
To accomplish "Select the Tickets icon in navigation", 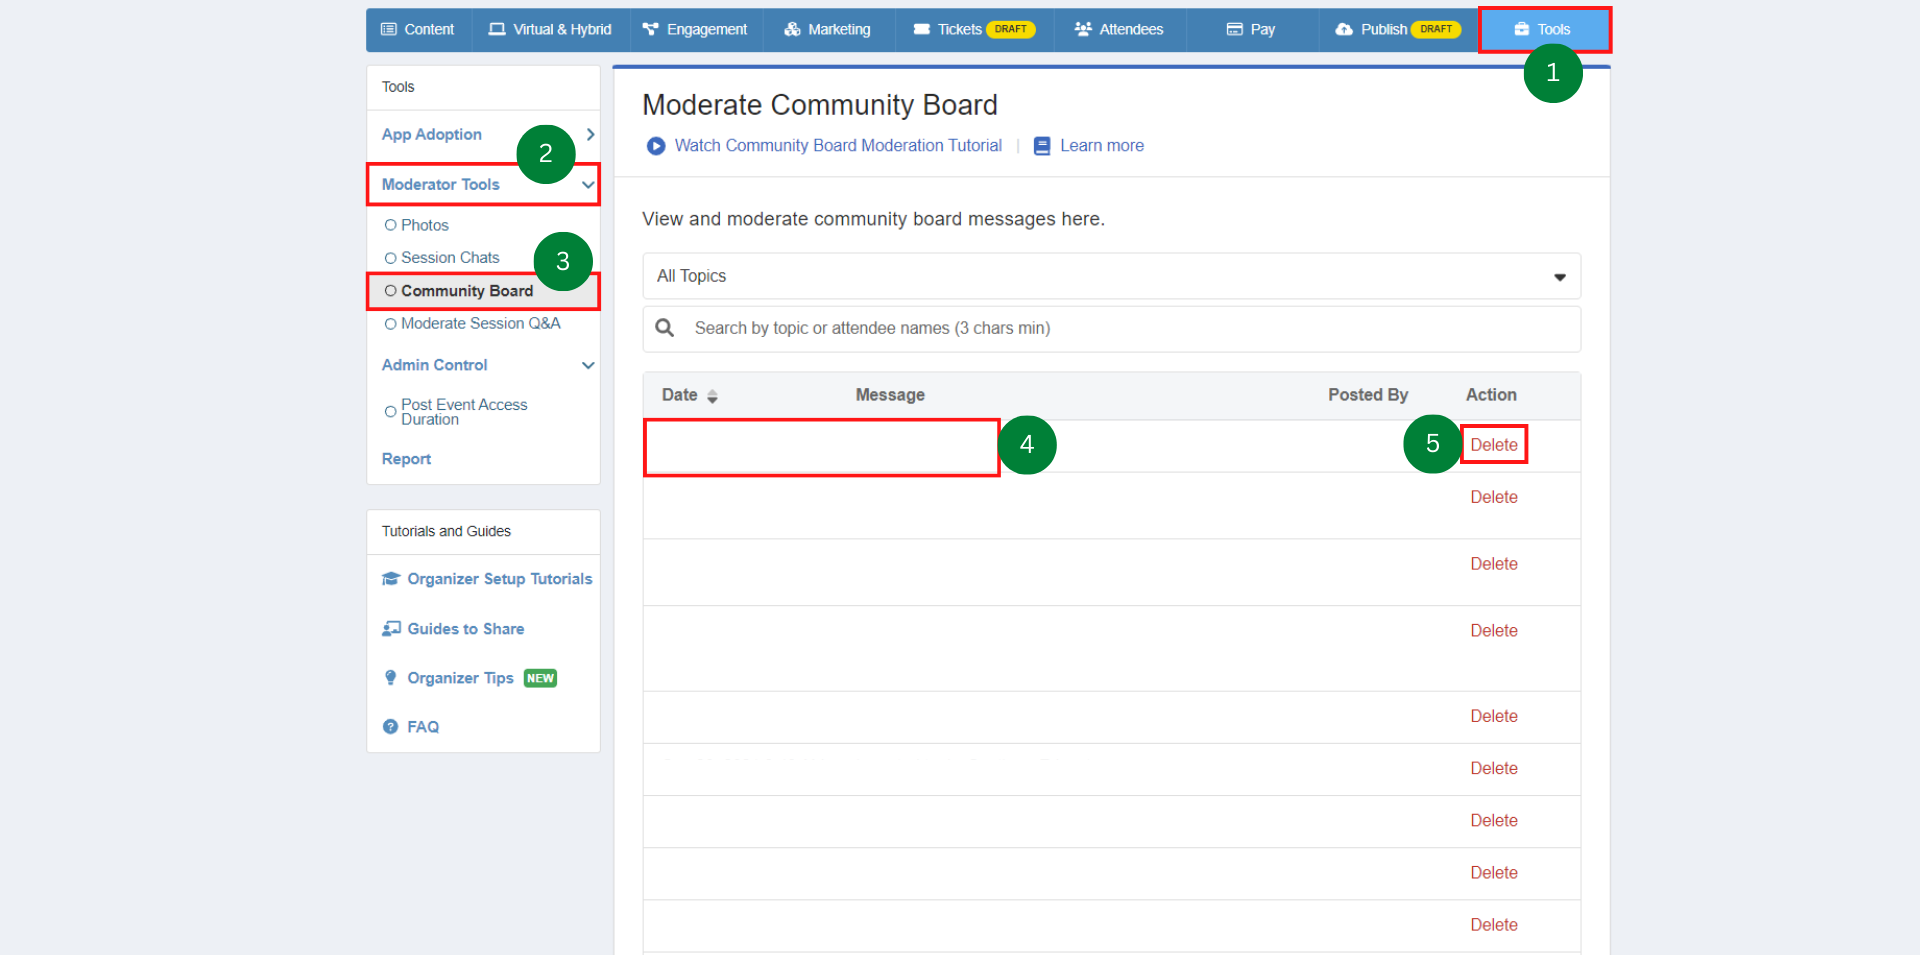I will click(921, 29).
